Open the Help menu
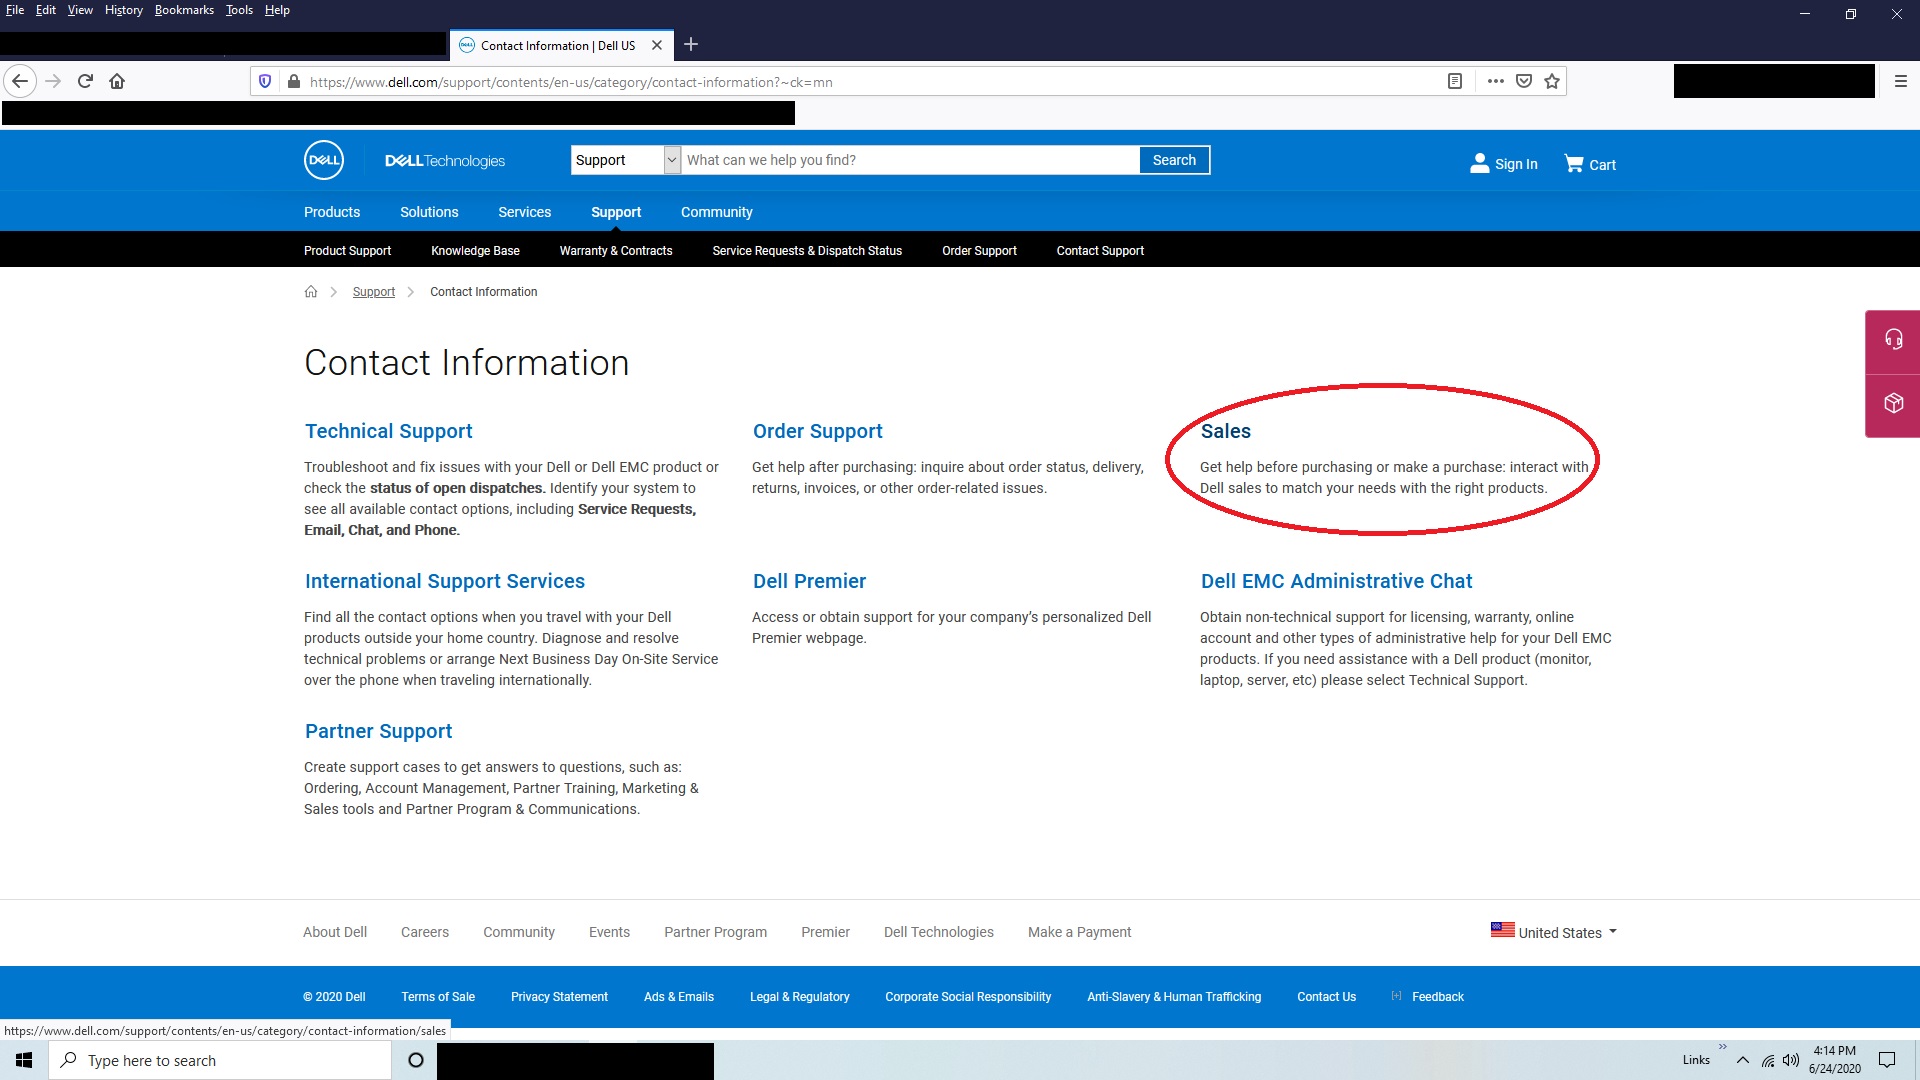 [x=277, y=10]
